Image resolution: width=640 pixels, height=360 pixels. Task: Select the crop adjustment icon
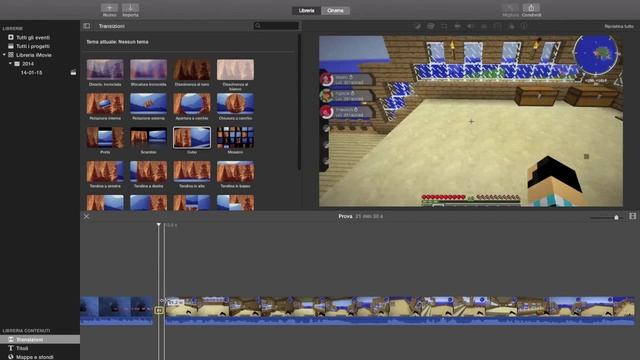click(444, 26)
